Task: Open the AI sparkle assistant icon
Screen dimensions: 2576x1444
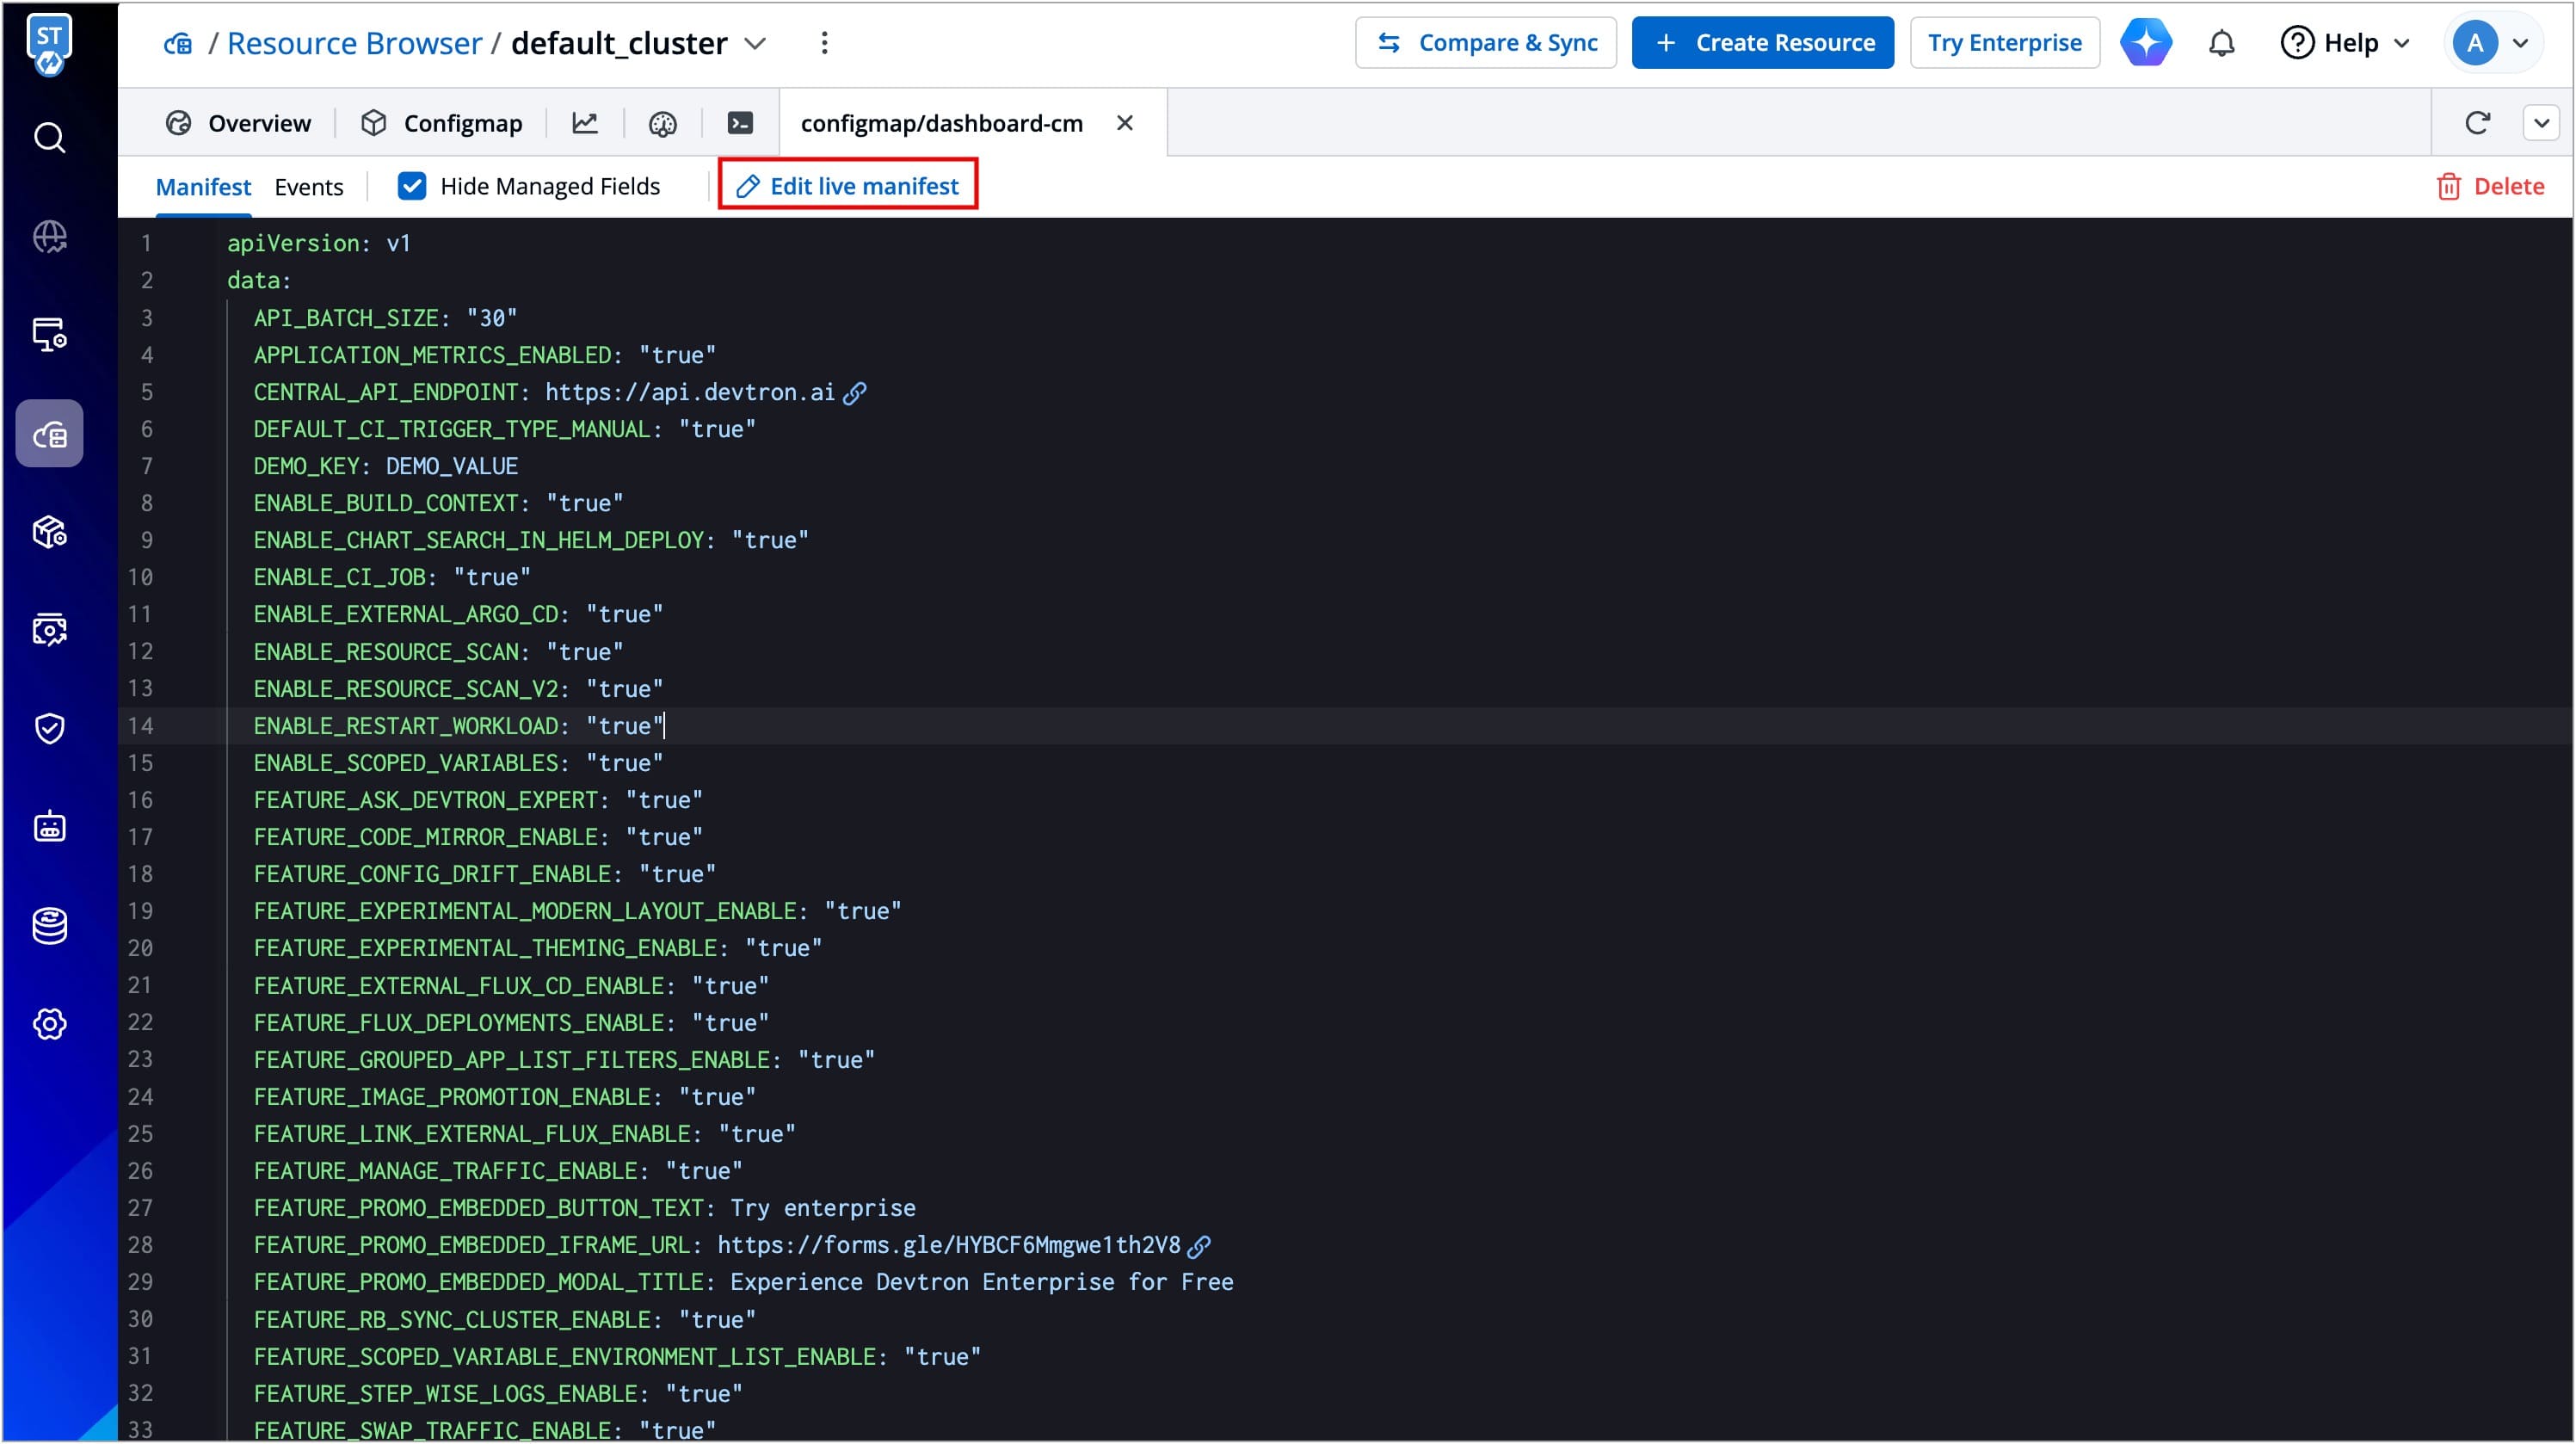Action: (x=2146, y=43)
